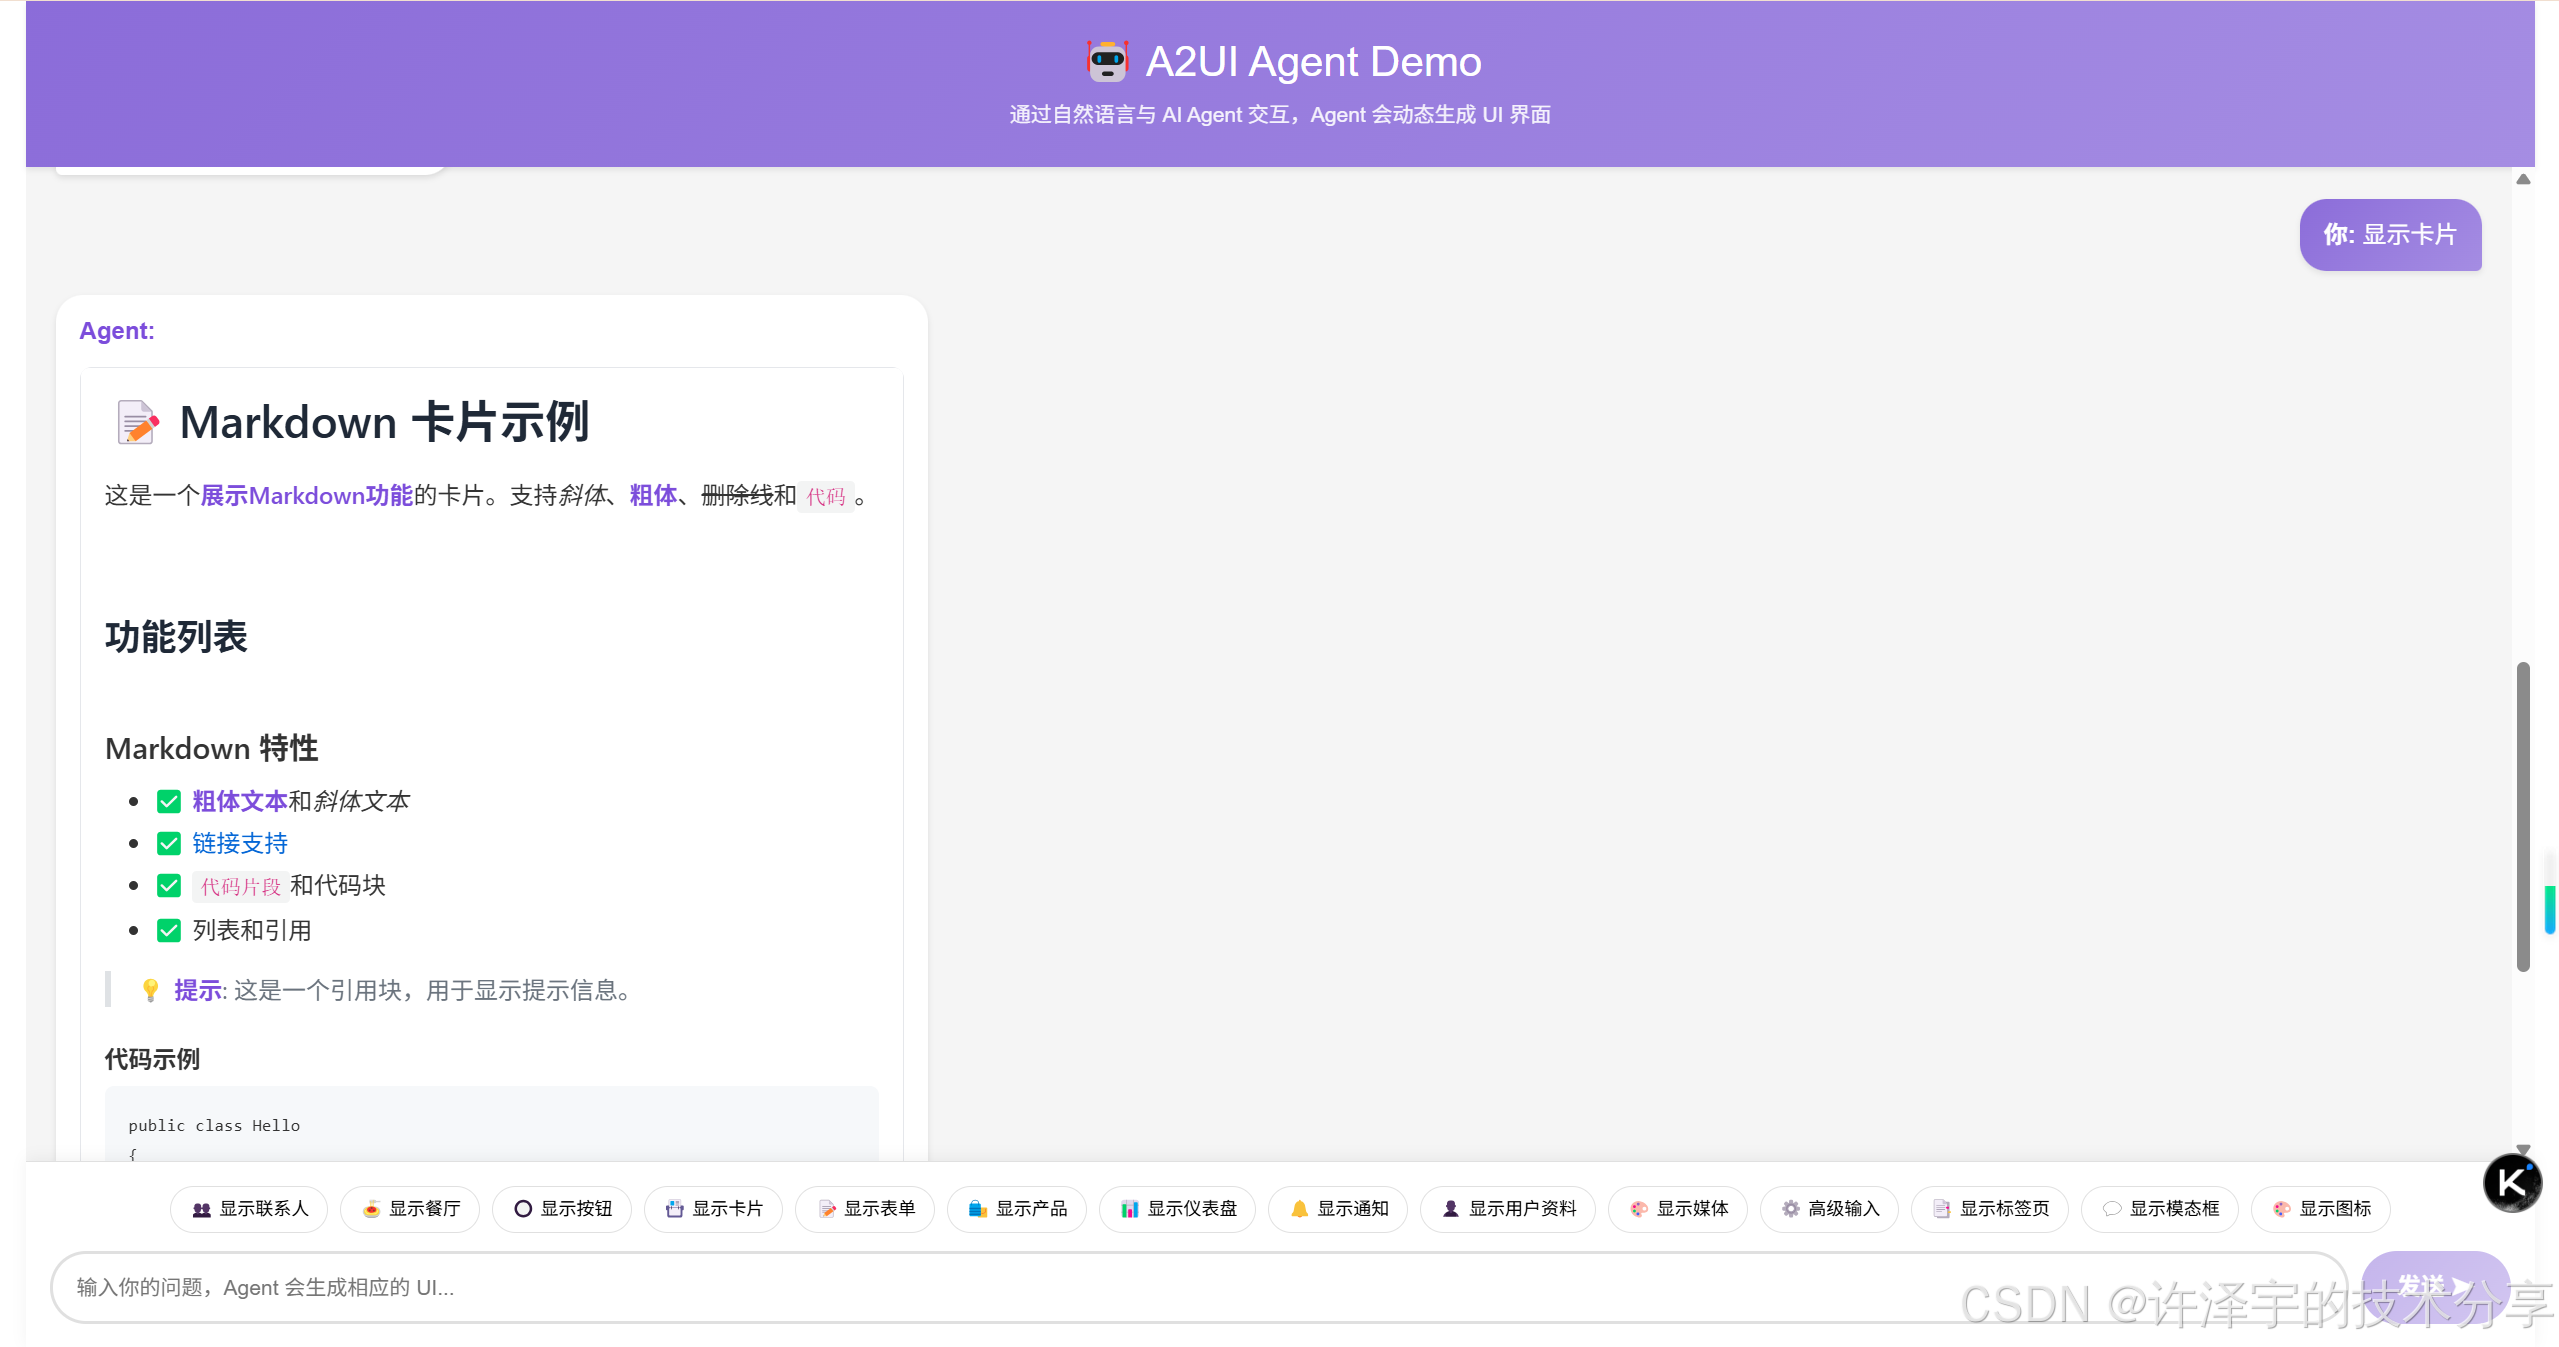The height and width of the screenshot is (1347, 2559).
Task: Click the 显示仪表盘 dashboard chip
Action: 1177,1209
